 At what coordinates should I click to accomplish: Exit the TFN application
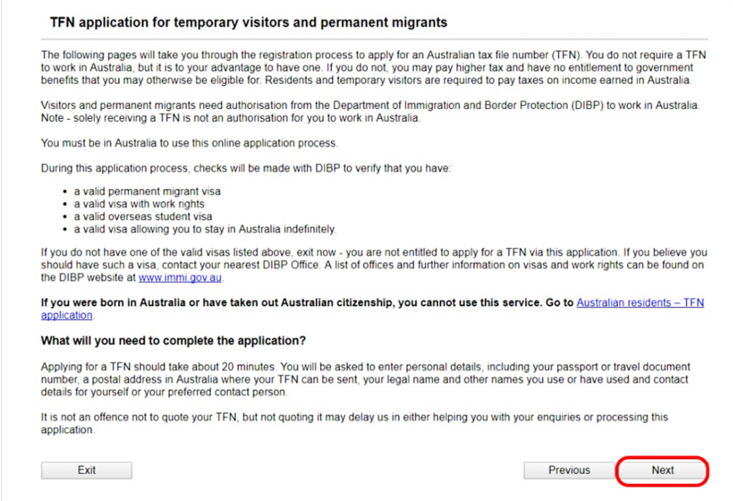pos(86,470)
